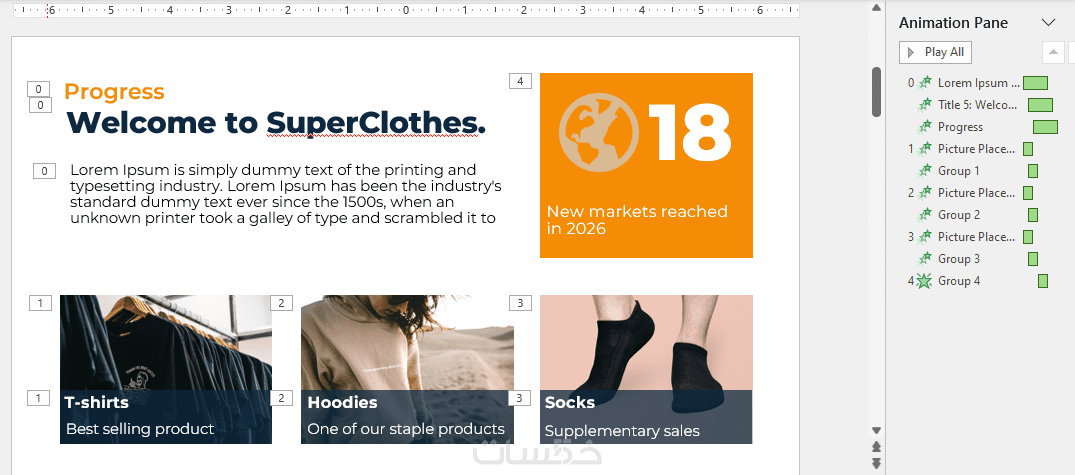Select the Hoodies photo on the slide

click(407, 343)
